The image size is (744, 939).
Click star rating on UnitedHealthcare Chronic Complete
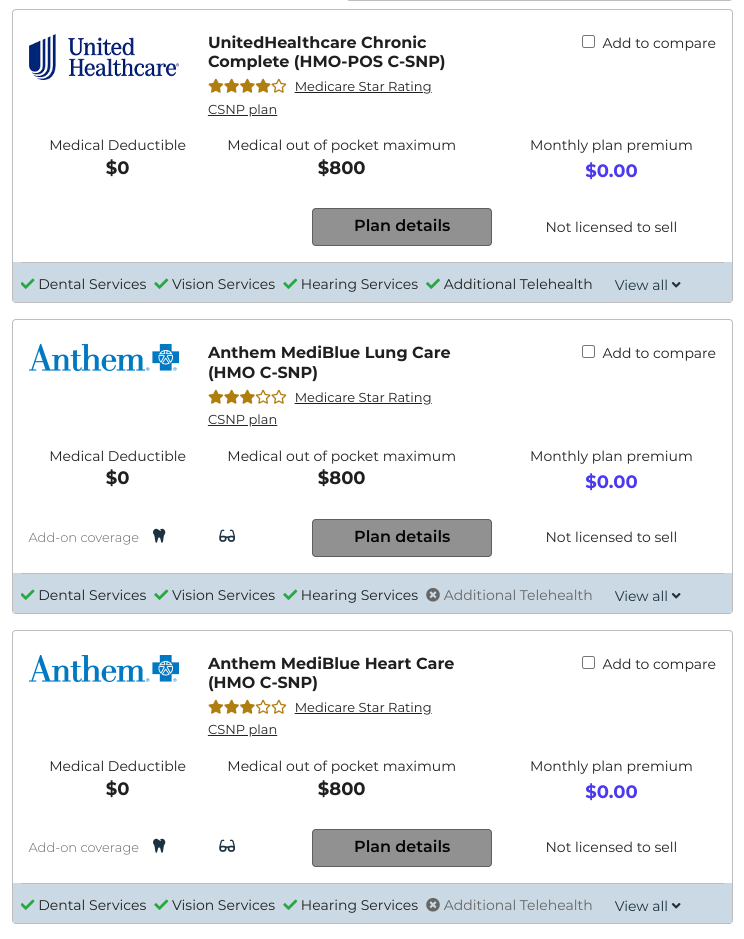point(247,86)
